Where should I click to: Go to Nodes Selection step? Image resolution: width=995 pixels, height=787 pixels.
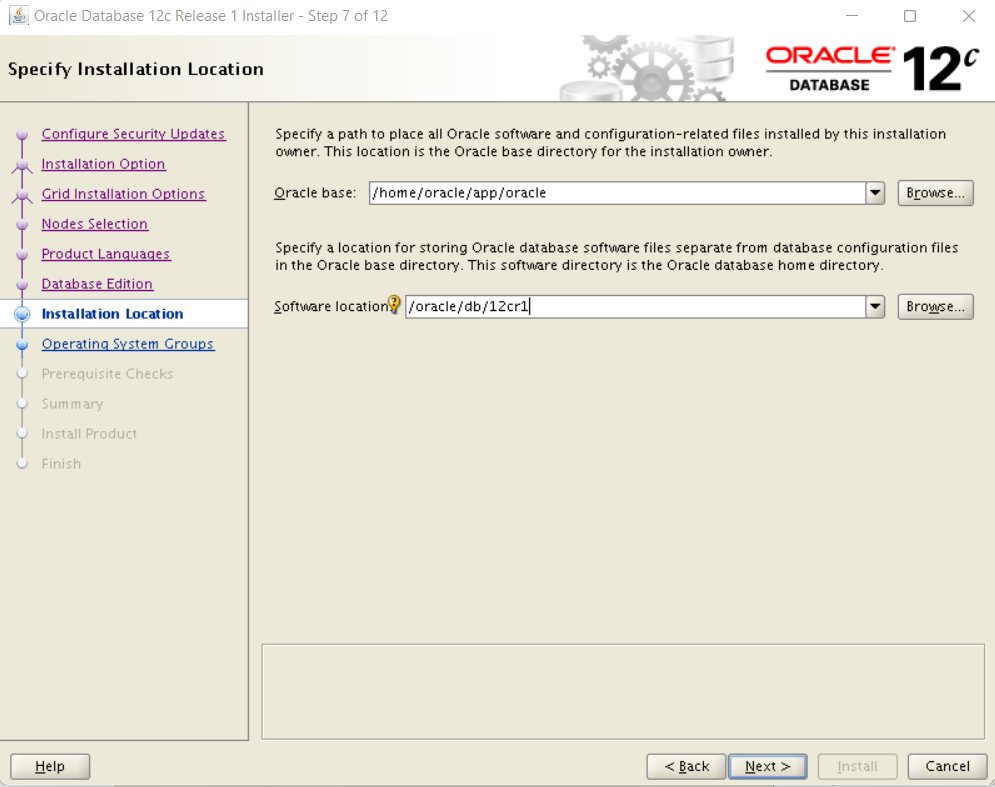pos(95,224)
